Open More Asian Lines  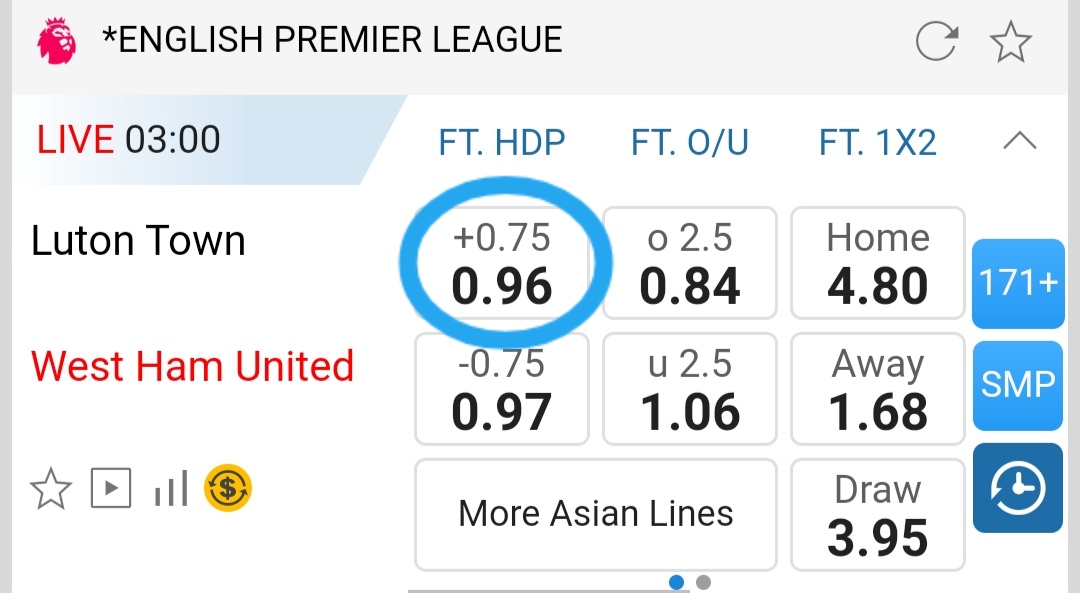[x=595, y=514]
